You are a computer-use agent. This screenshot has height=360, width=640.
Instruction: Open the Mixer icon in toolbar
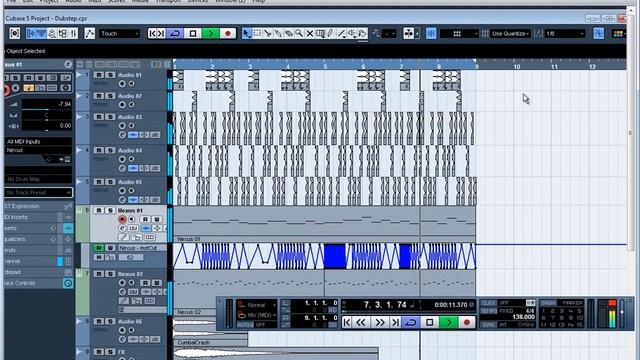73,33
